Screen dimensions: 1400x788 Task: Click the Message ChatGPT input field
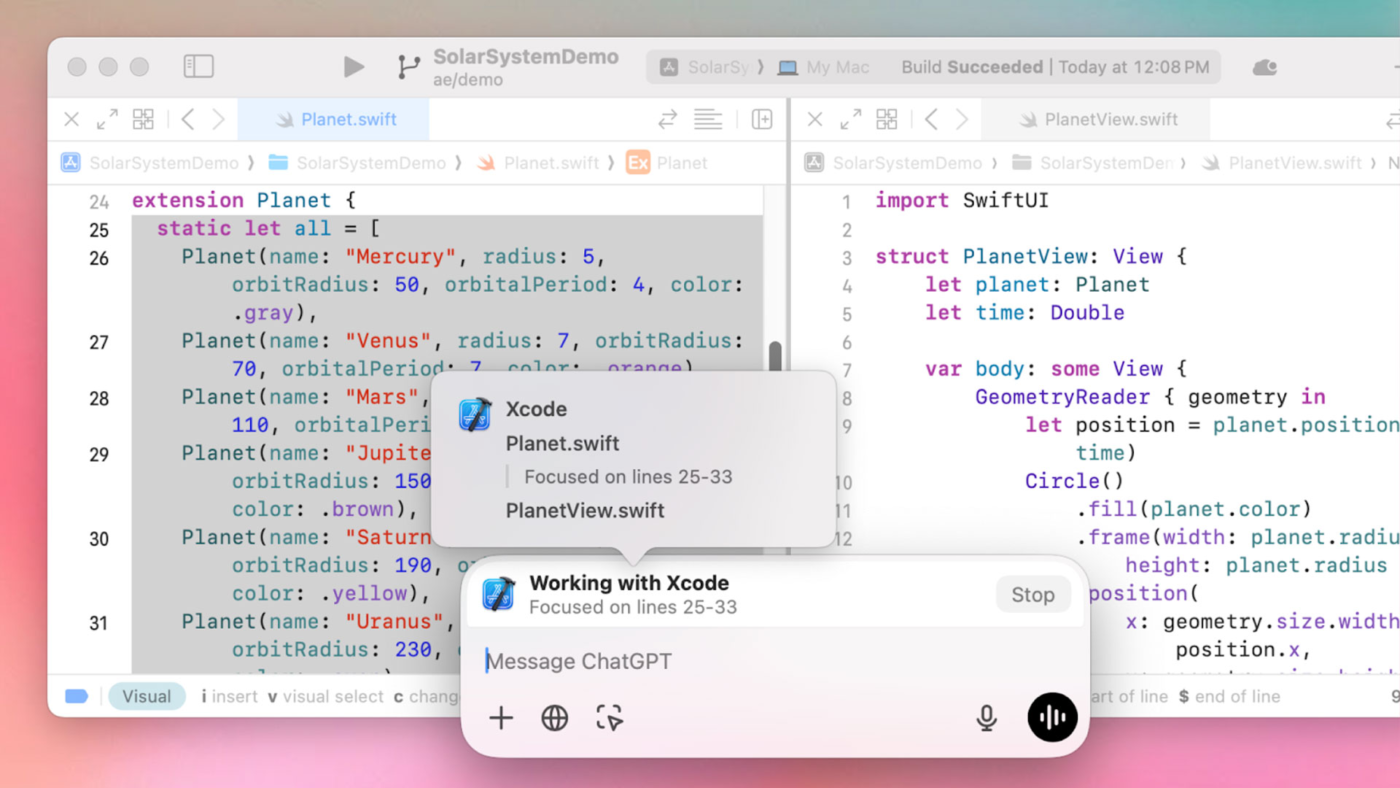click(x=760, y=661)
